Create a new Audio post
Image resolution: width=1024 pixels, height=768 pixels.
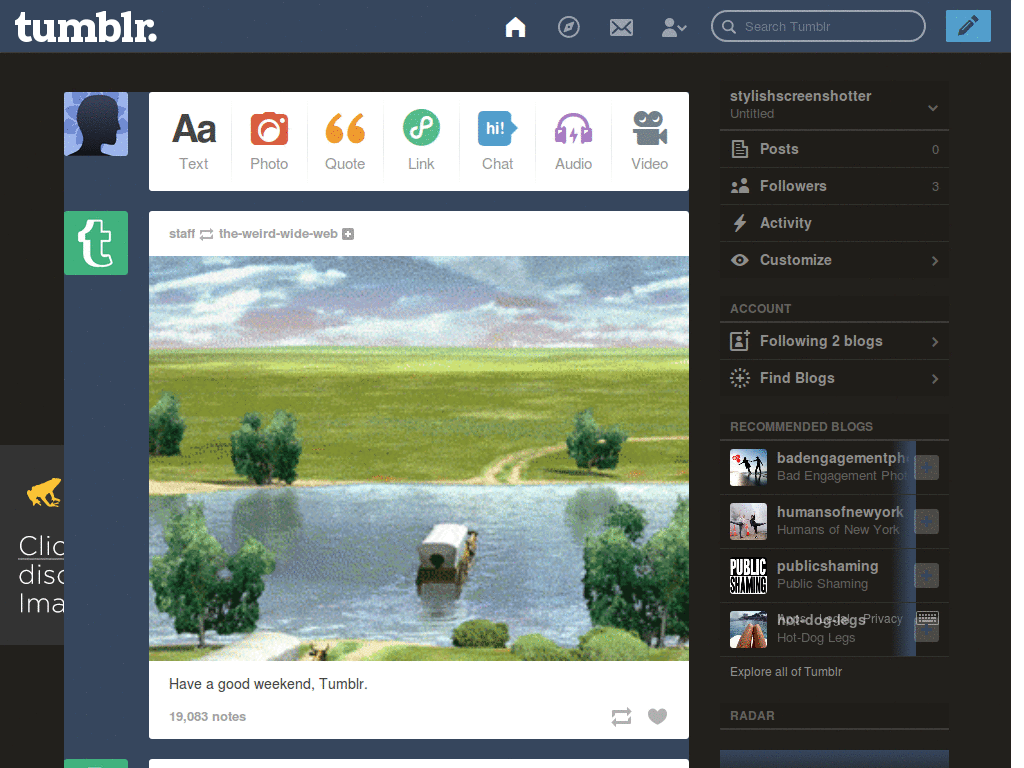pyautogui.click(x=573, y=141)
